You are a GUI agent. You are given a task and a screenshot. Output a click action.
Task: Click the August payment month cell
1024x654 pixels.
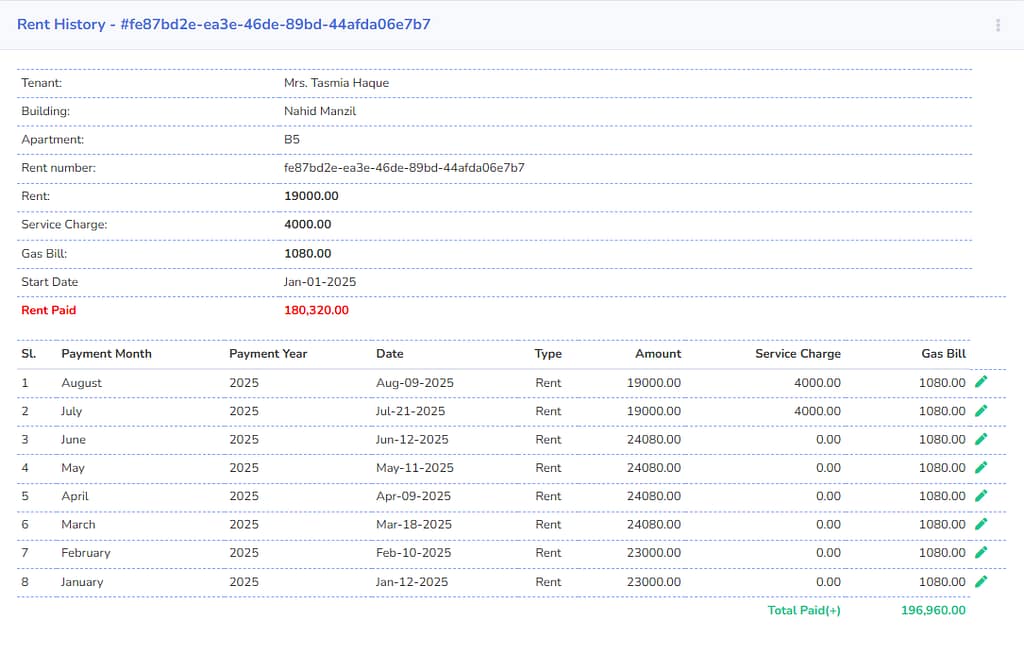pyautogui.click(x=82, y=383)
